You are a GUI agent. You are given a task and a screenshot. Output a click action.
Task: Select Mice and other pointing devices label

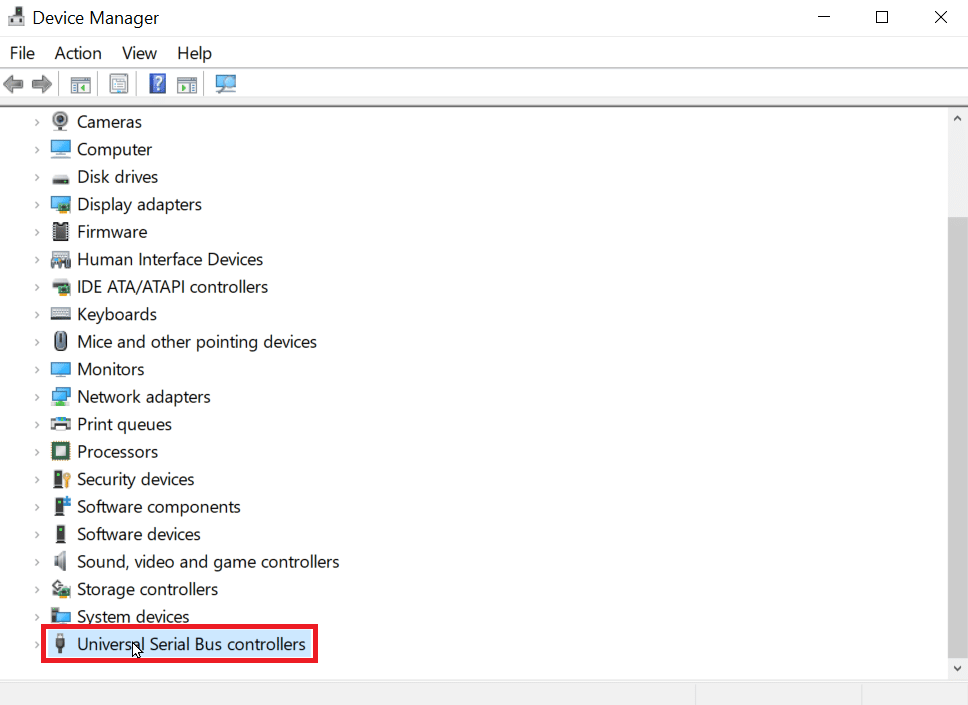(196, 341)
